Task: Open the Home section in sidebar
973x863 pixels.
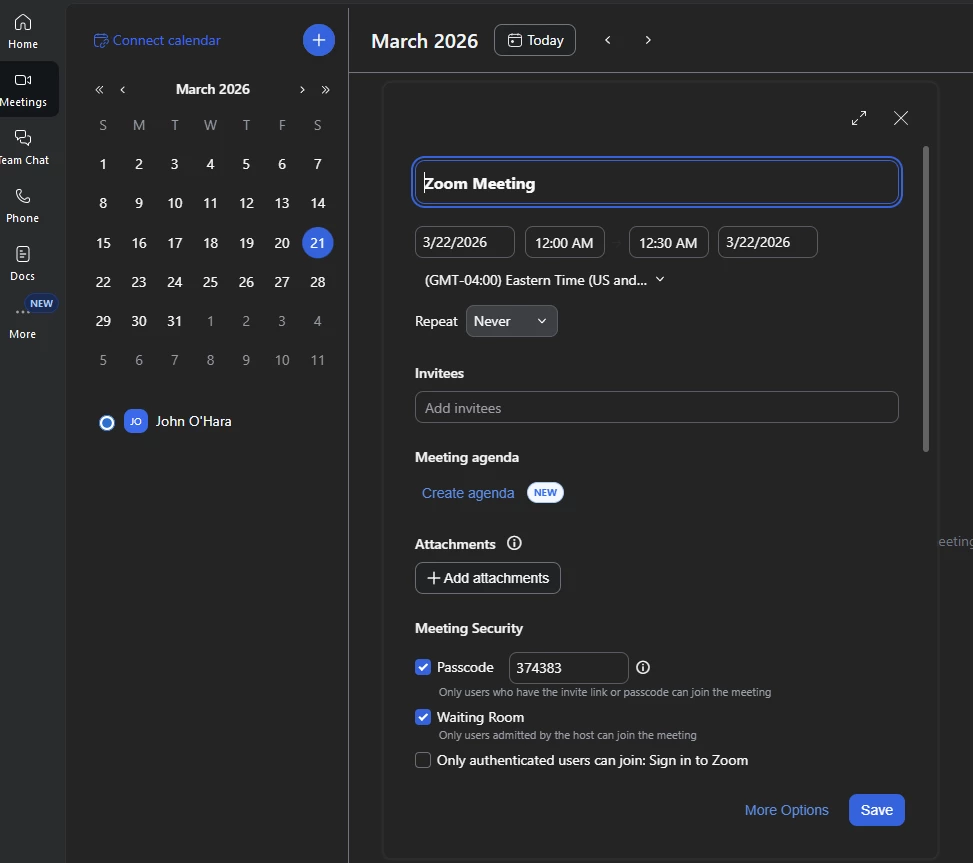Action: click(23, 32)
